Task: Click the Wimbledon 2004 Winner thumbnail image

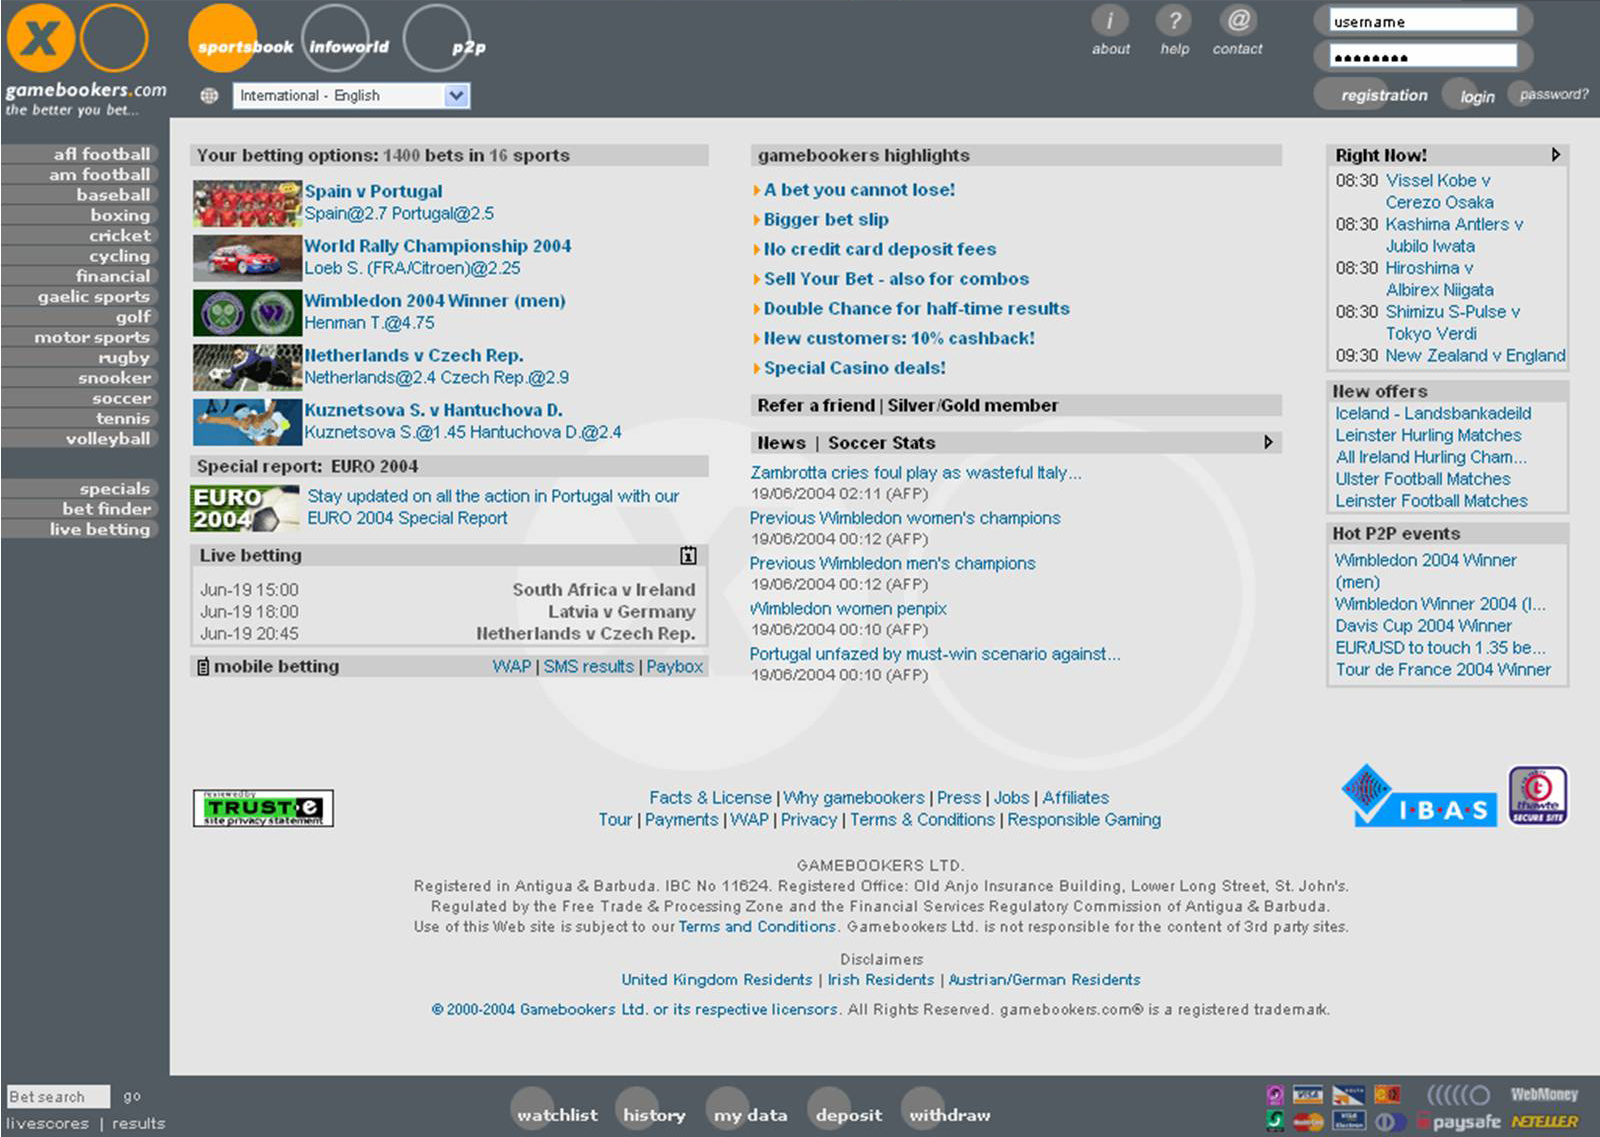Action: pos(247,313)
